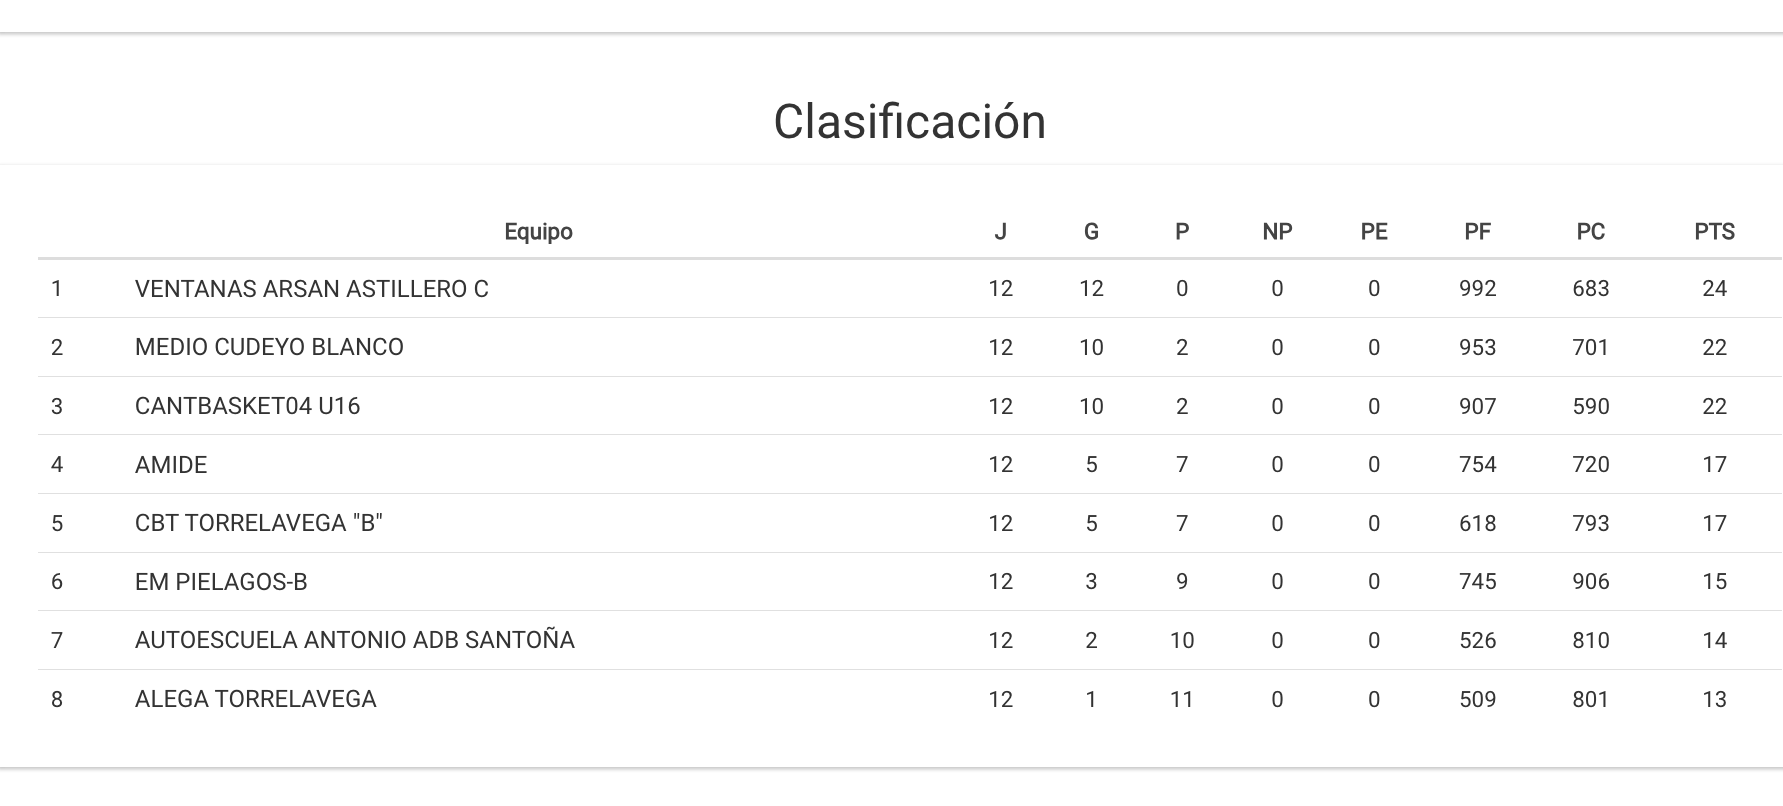Select the 24 PTS cell
The width and height of the screenshot is (1783, 806).
point(1714,289)
